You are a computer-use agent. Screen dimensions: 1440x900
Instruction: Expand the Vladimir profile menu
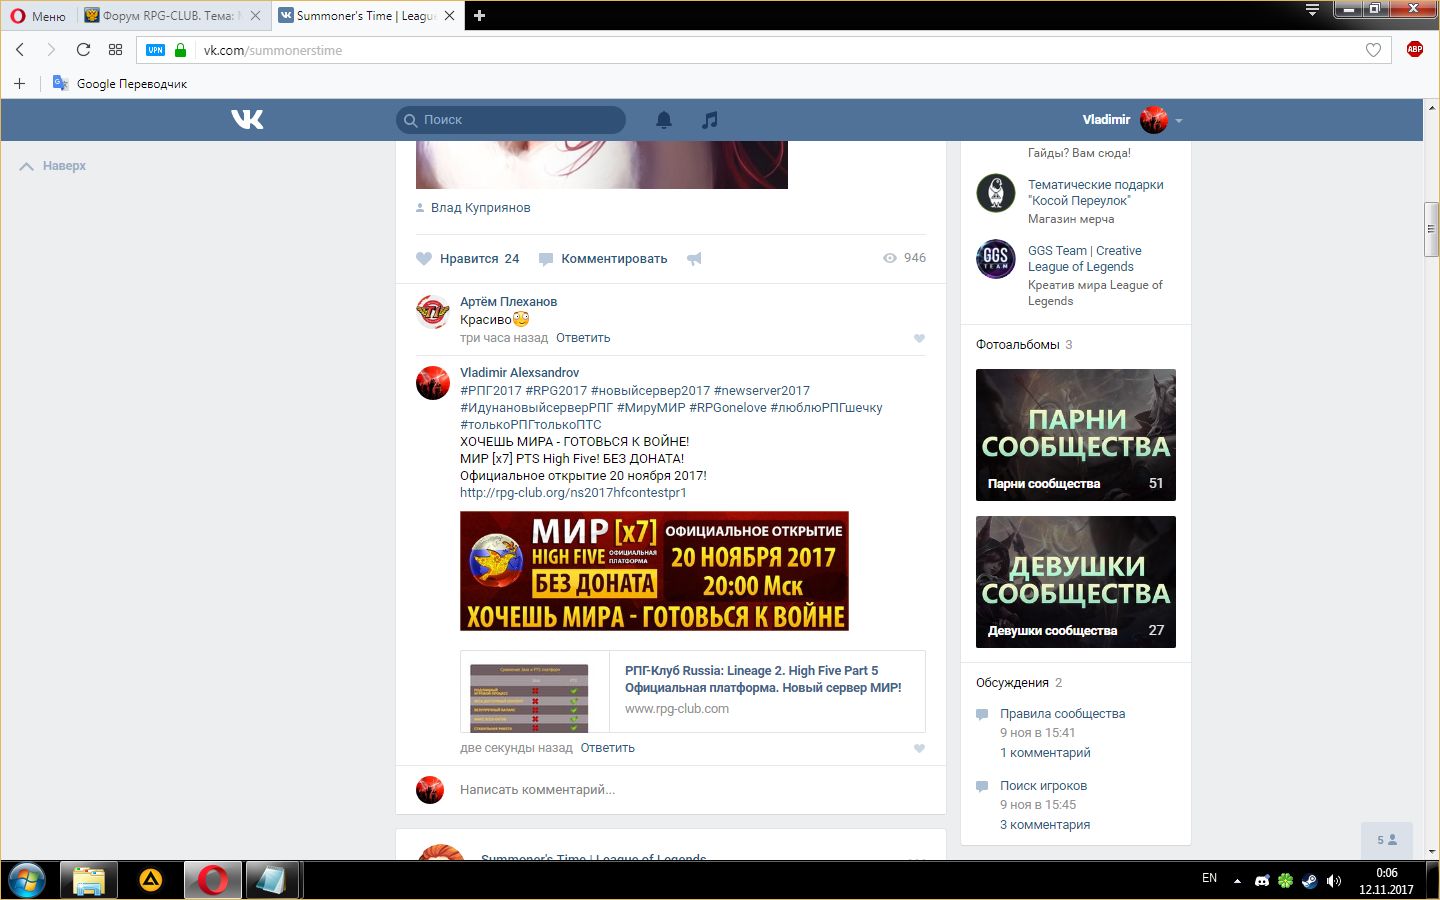(1133, 120)
